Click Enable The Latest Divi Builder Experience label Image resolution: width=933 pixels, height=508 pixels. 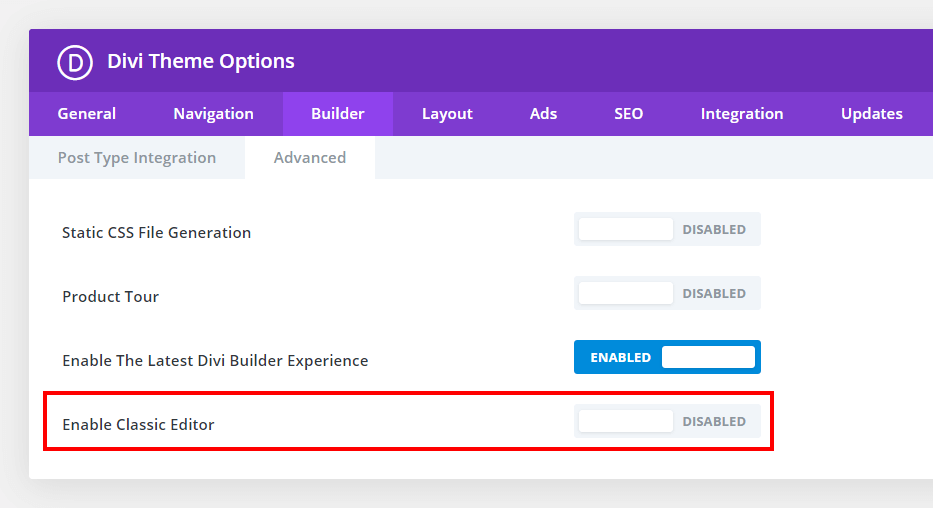click(x=215, y=361)
